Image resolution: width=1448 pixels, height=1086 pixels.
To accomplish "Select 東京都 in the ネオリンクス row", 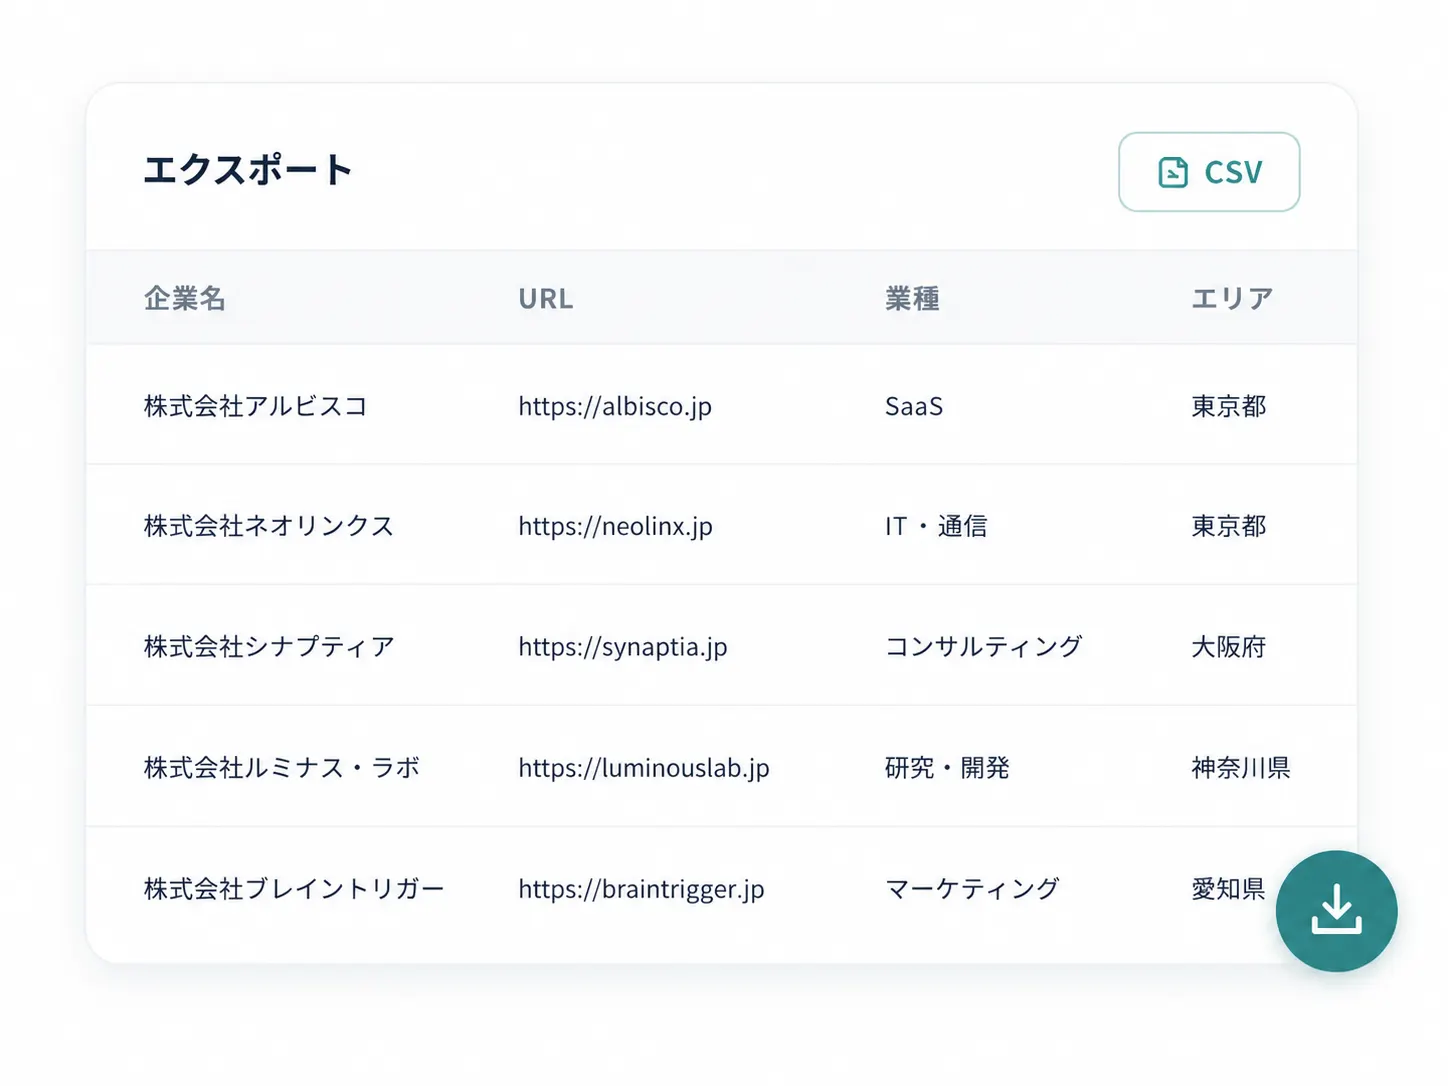I will click(1229, 526).
